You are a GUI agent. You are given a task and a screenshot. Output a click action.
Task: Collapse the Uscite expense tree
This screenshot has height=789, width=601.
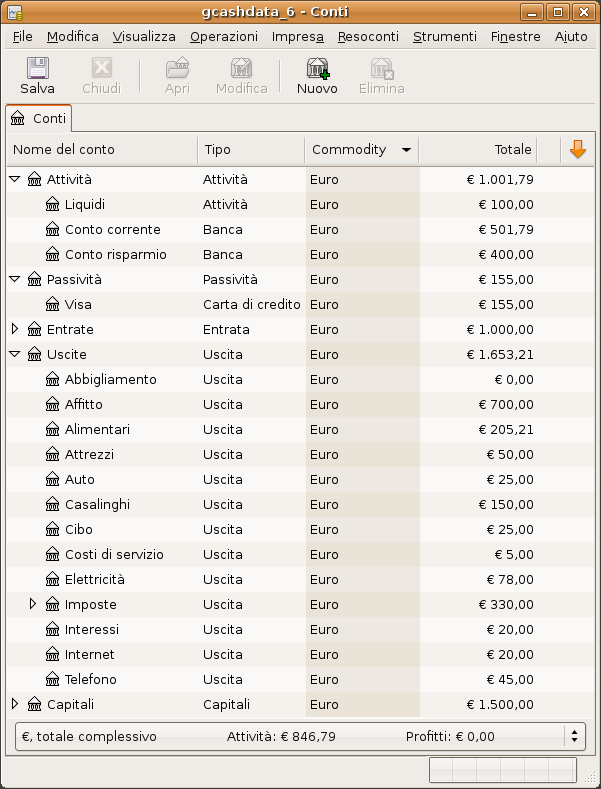(14, 354)
